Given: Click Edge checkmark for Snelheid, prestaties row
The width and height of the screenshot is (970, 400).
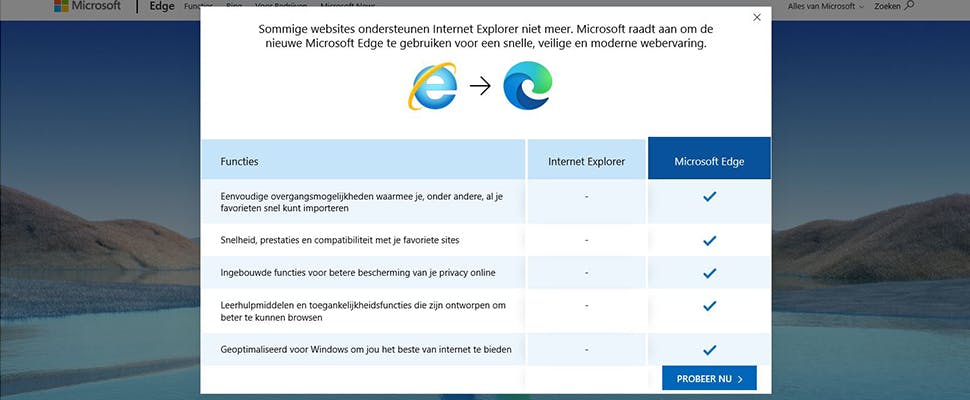Looking at the screenshot, I should [x=709, y=240].
